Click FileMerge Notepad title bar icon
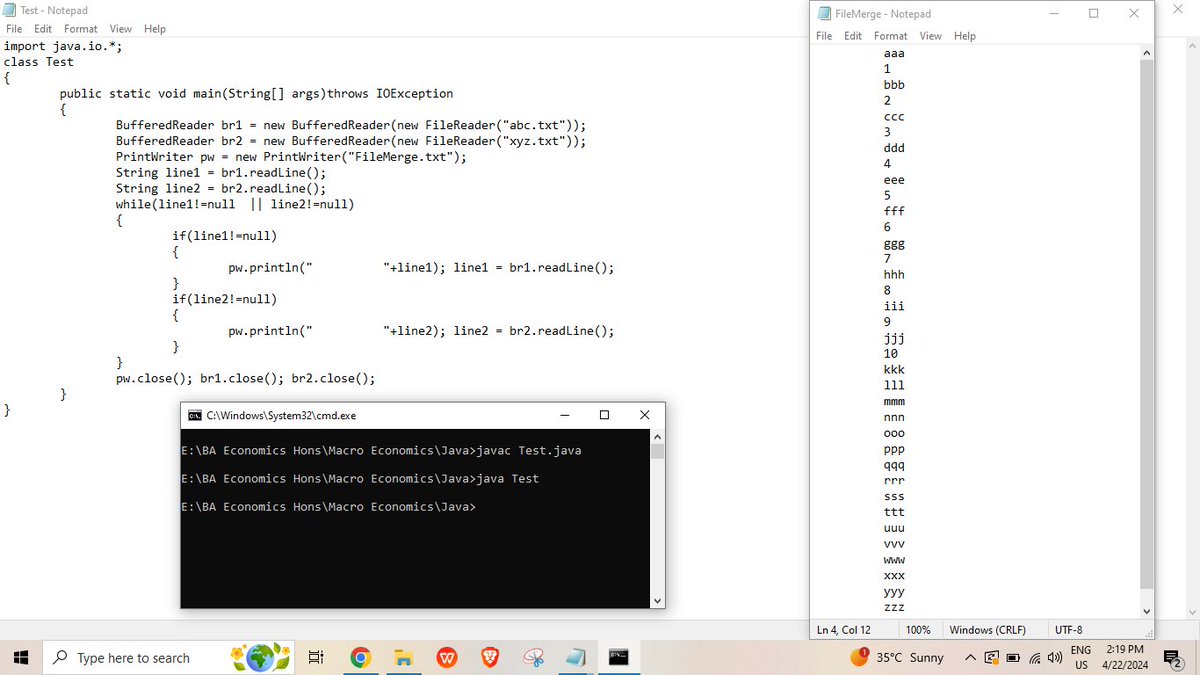 click(x=824, y=14)
